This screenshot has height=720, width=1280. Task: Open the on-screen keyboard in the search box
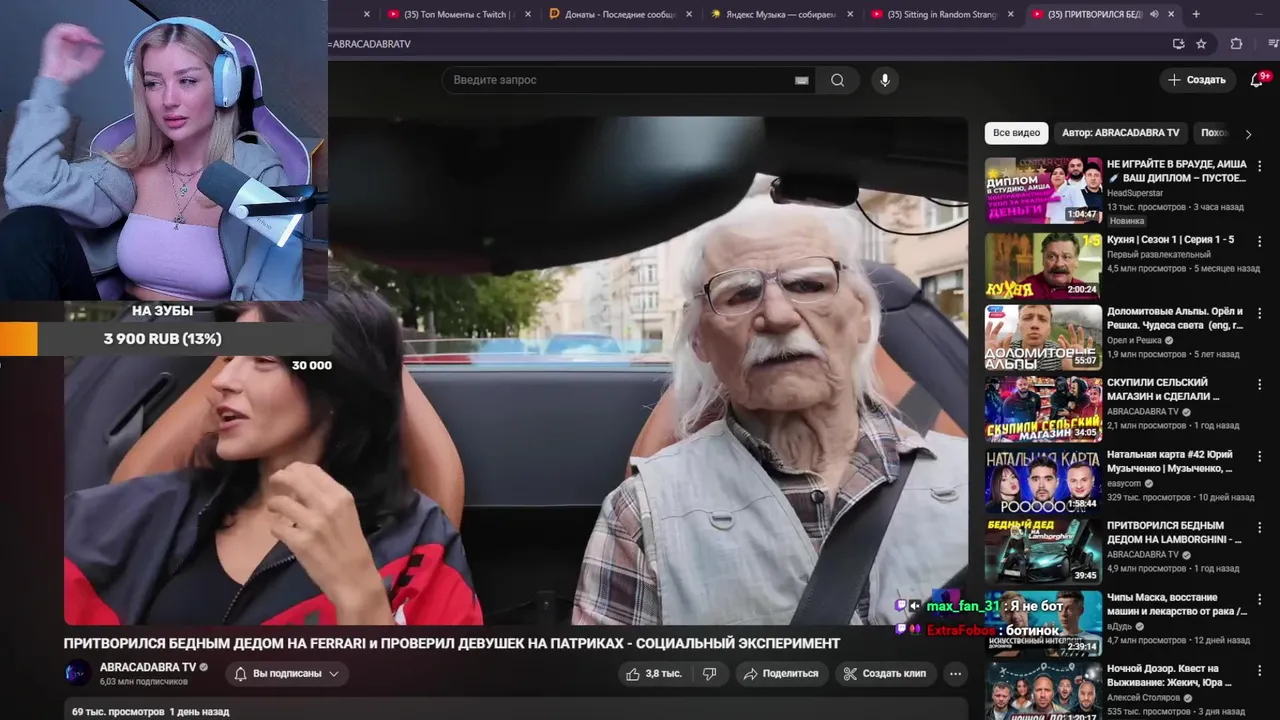click(801, 80)
